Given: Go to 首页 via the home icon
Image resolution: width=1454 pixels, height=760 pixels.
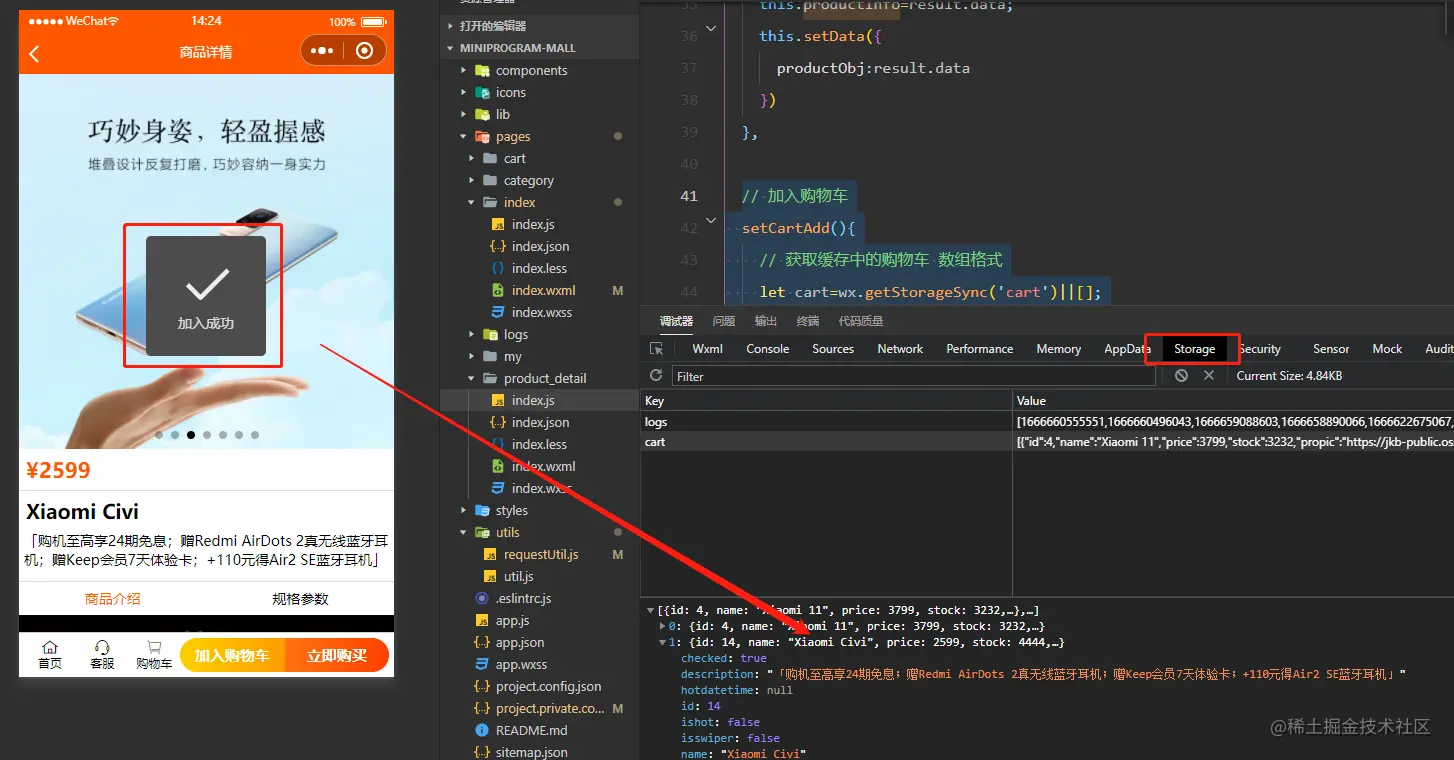Looking at the screenshot, I should tap(50, 648).
